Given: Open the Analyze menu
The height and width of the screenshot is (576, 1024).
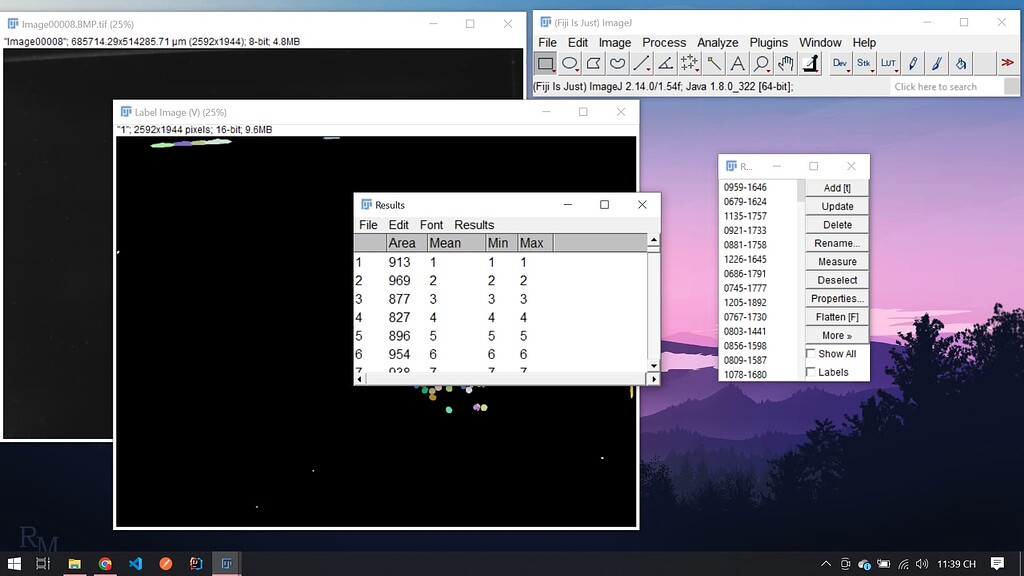Looking at the screenshot, I should (x=718, y=42).
